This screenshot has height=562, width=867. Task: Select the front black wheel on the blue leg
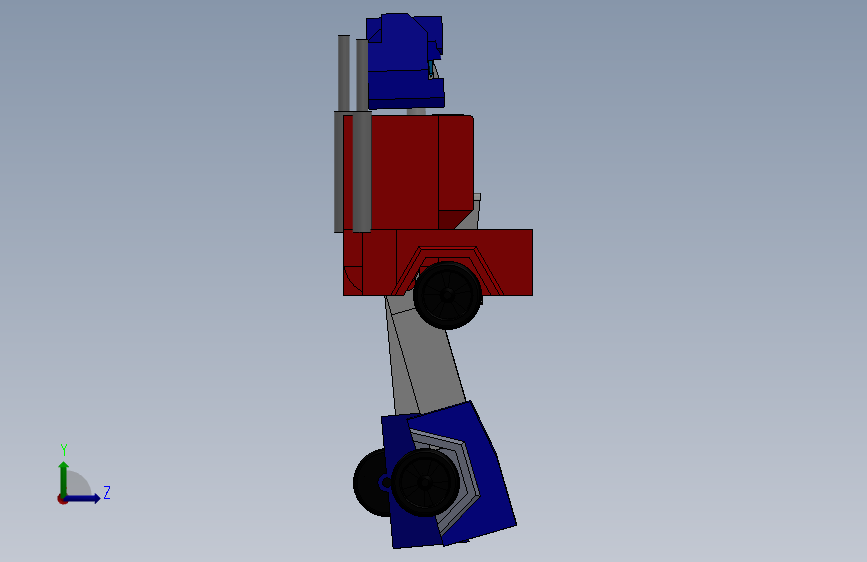click(425, 482)
